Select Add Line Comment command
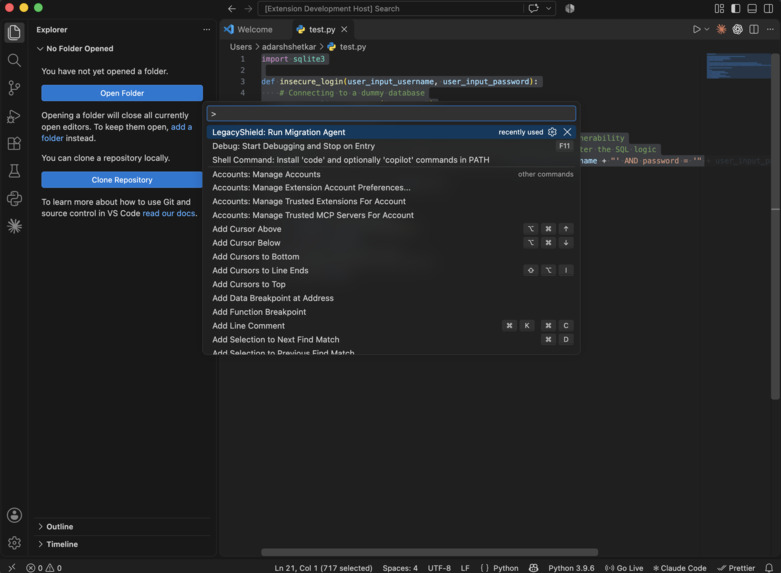781x573 pixels. (x=391, y=326)
